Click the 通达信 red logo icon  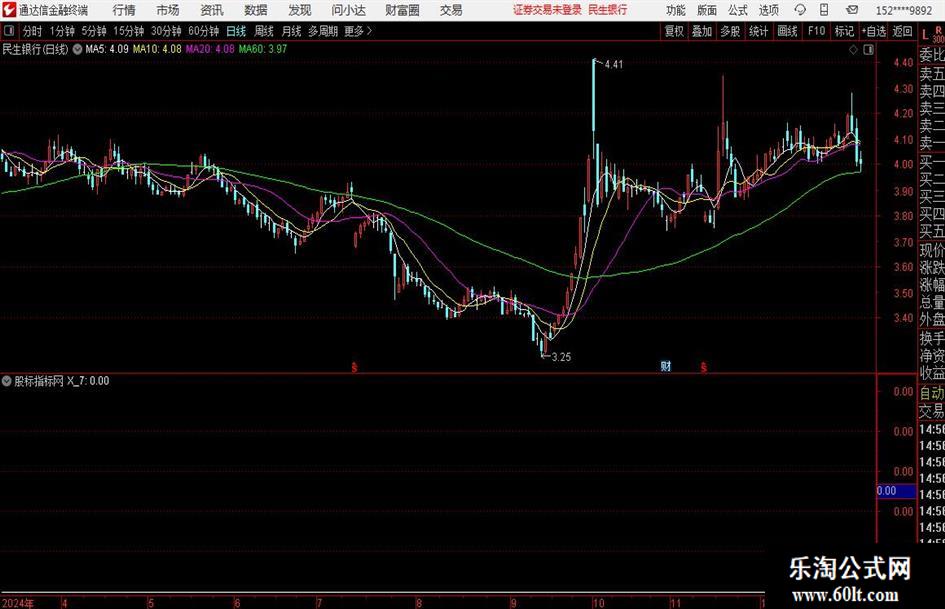[x=9, y=10]
